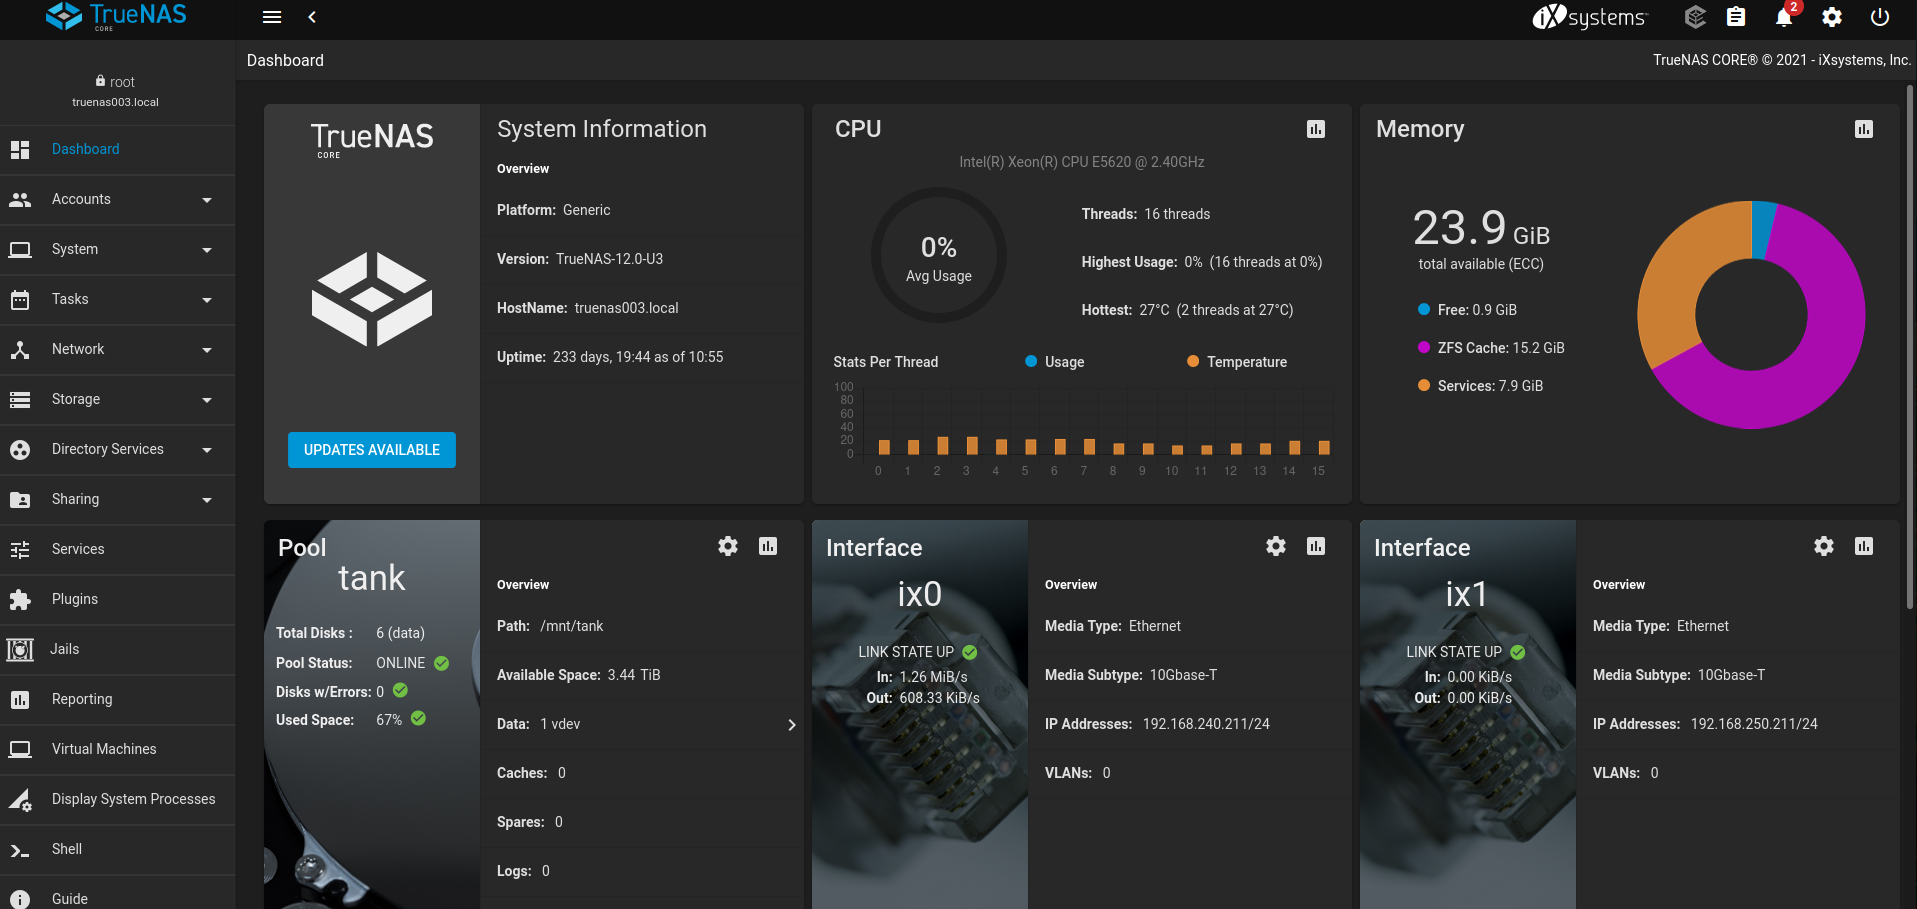Click the ix0 IP address 192.168.240.211/24
The height and width of the screenshot is (909, 1917).
coord(1206,724)
